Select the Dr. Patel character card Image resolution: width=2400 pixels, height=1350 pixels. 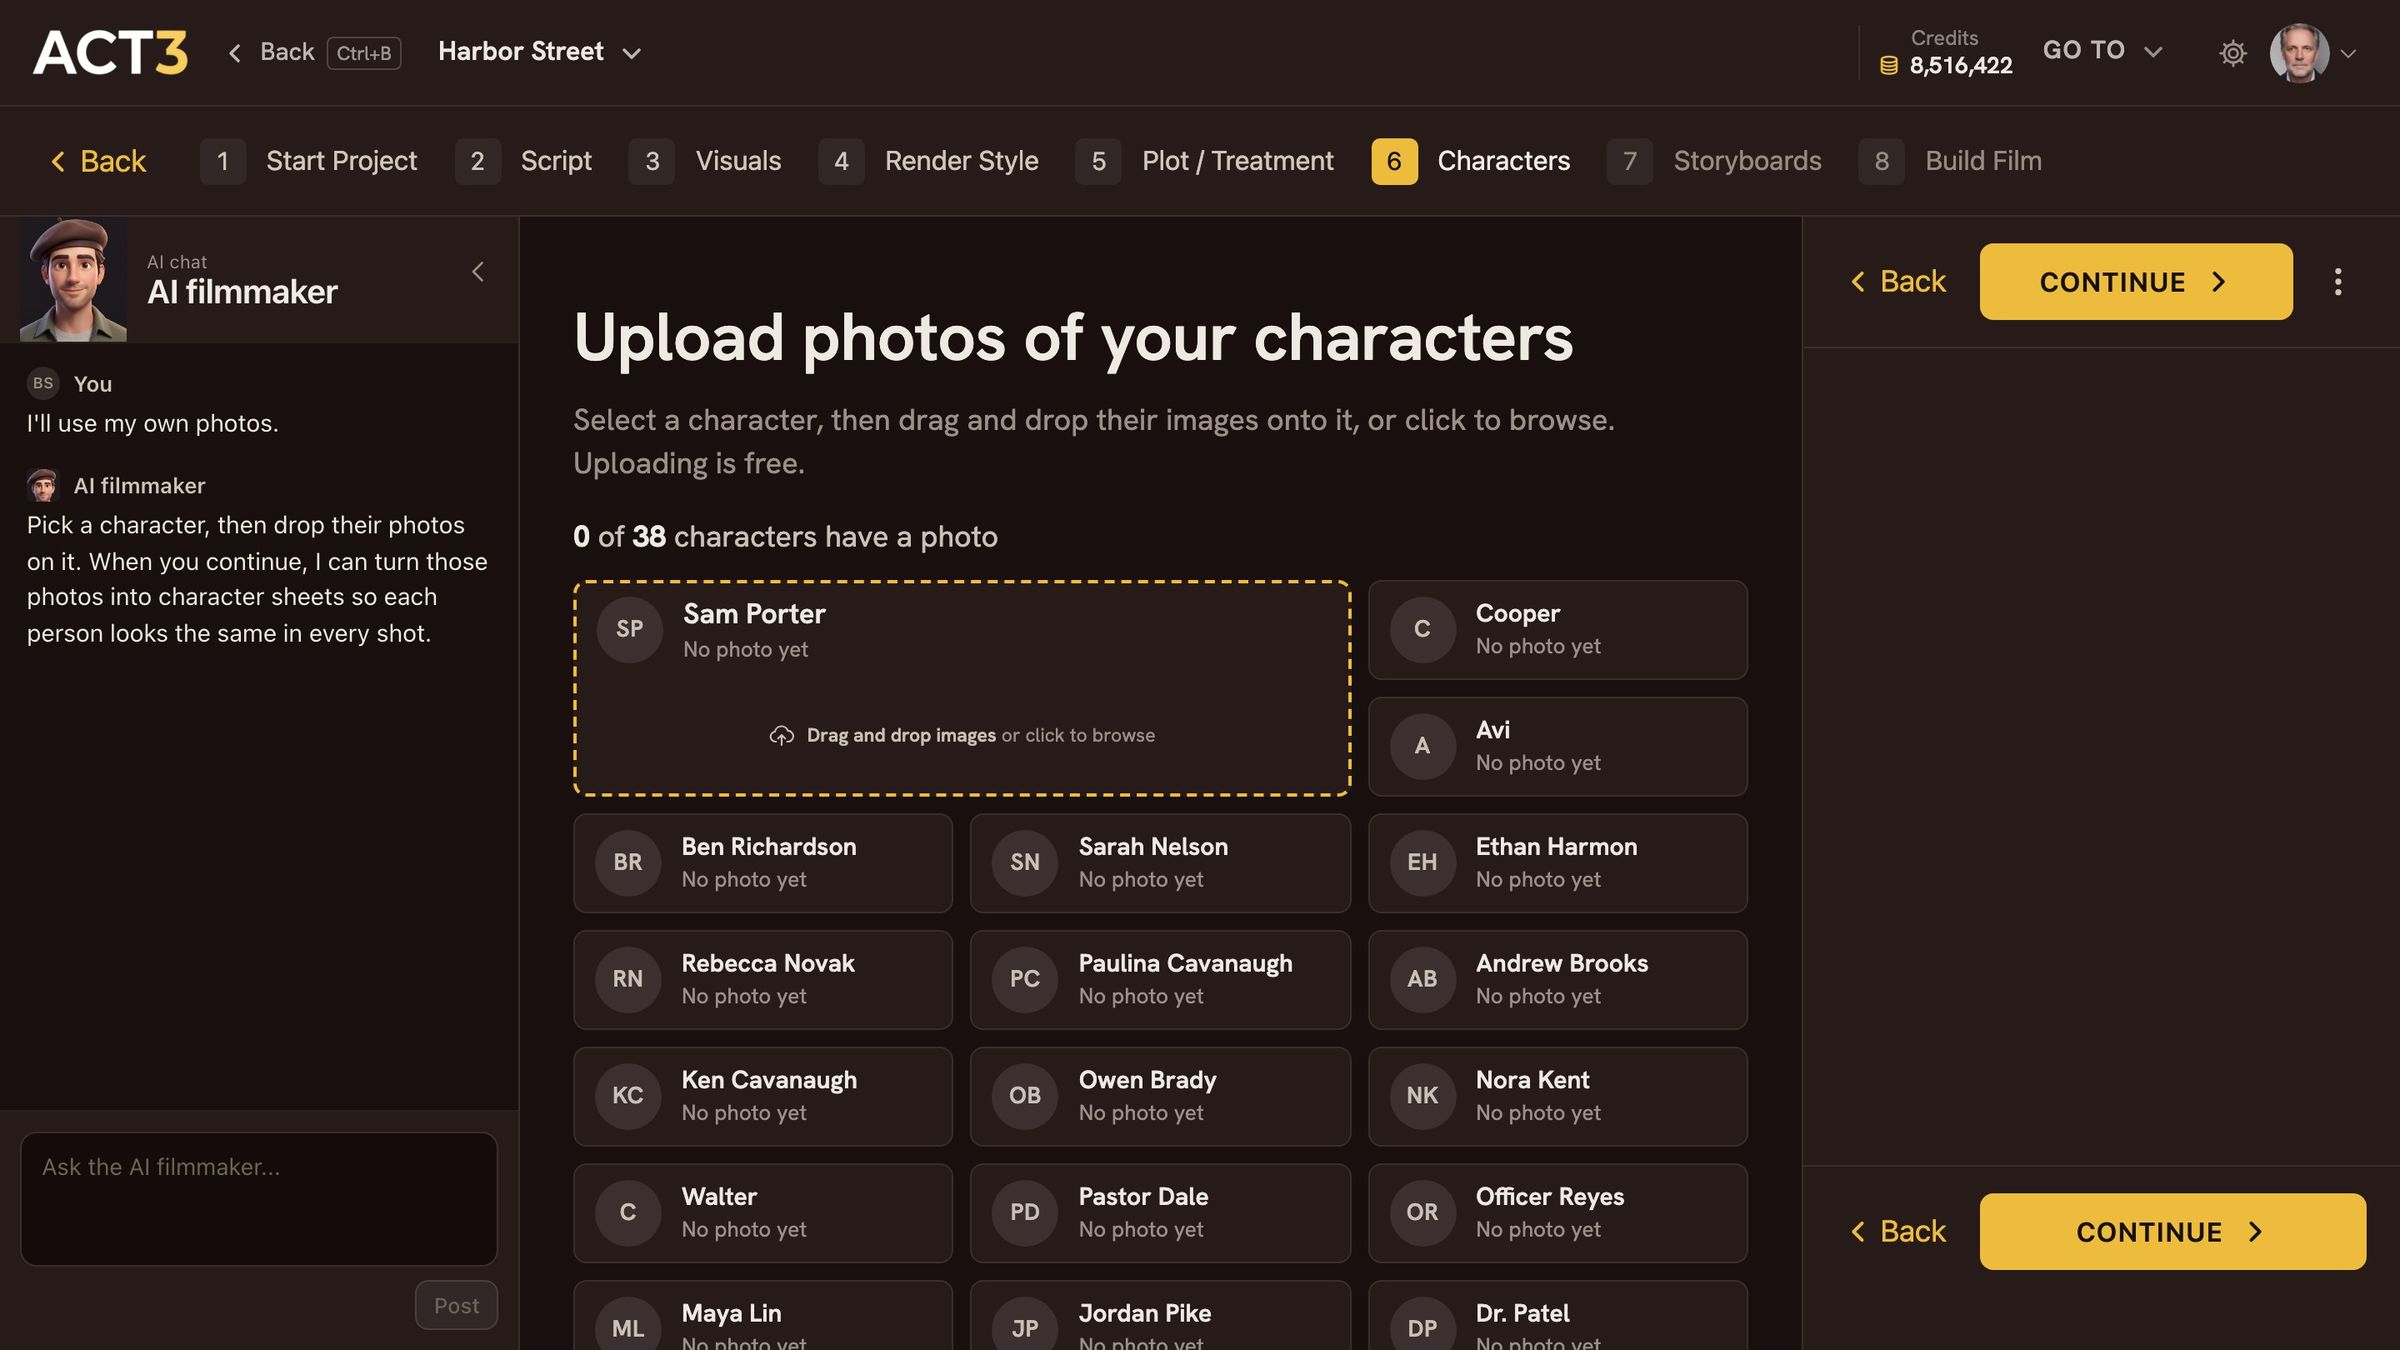1557,1315
